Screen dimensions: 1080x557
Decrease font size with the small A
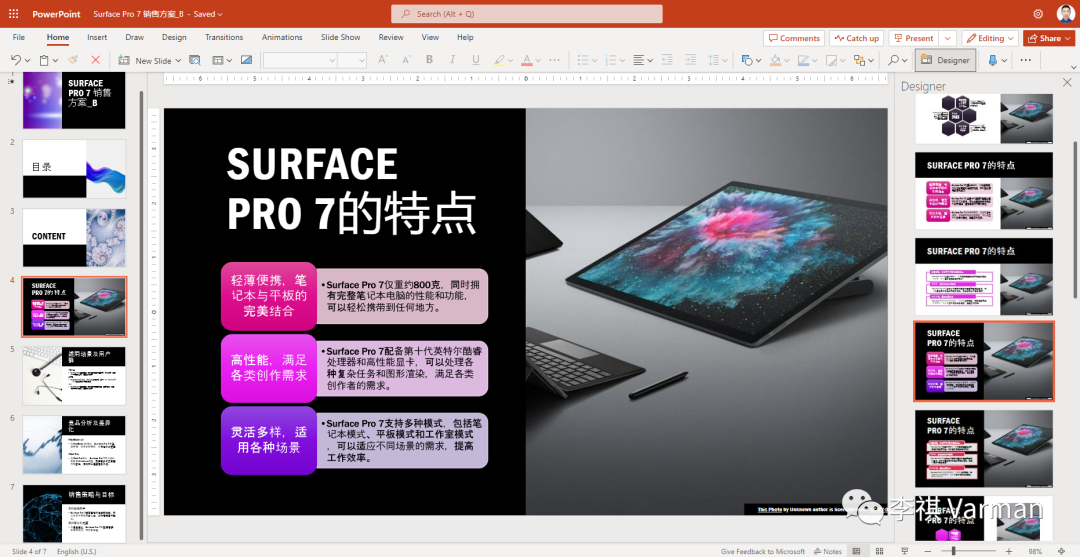(x=406, y=61)
